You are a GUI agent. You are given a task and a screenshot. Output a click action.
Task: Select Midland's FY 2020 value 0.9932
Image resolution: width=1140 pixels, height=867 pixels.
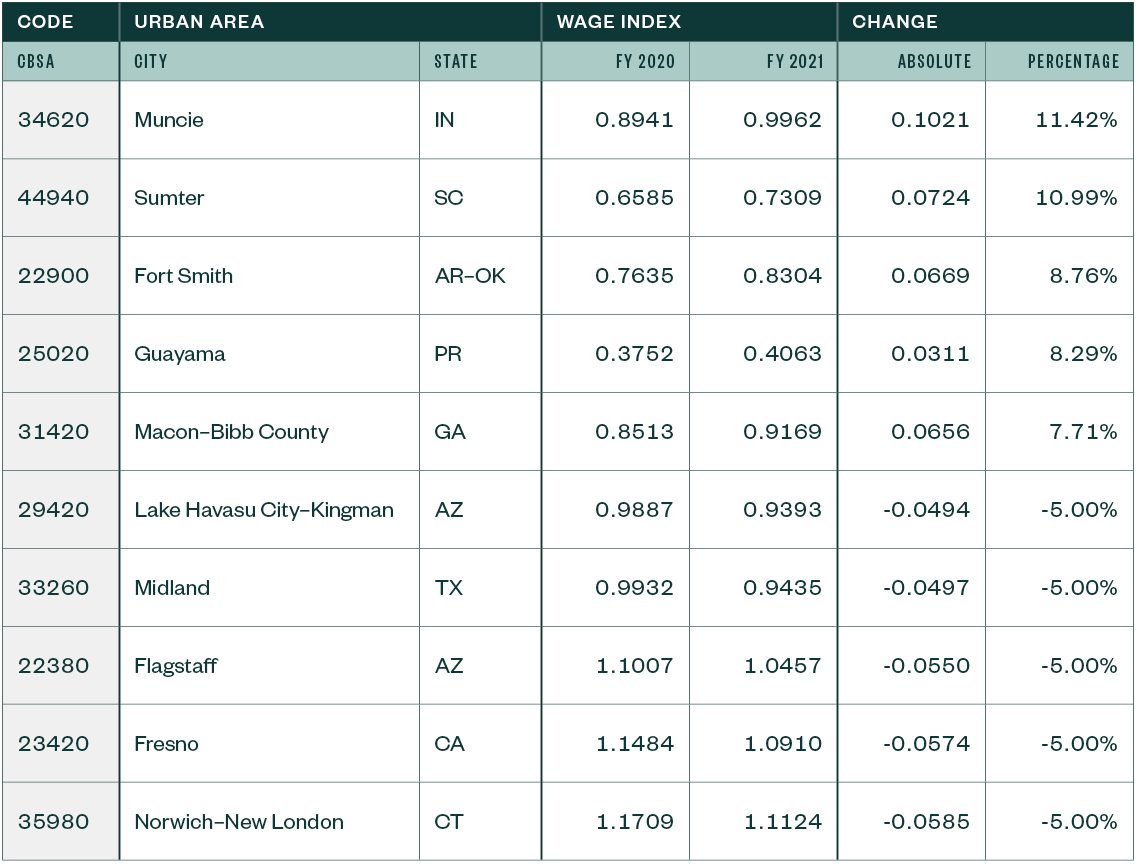(634, 588)
